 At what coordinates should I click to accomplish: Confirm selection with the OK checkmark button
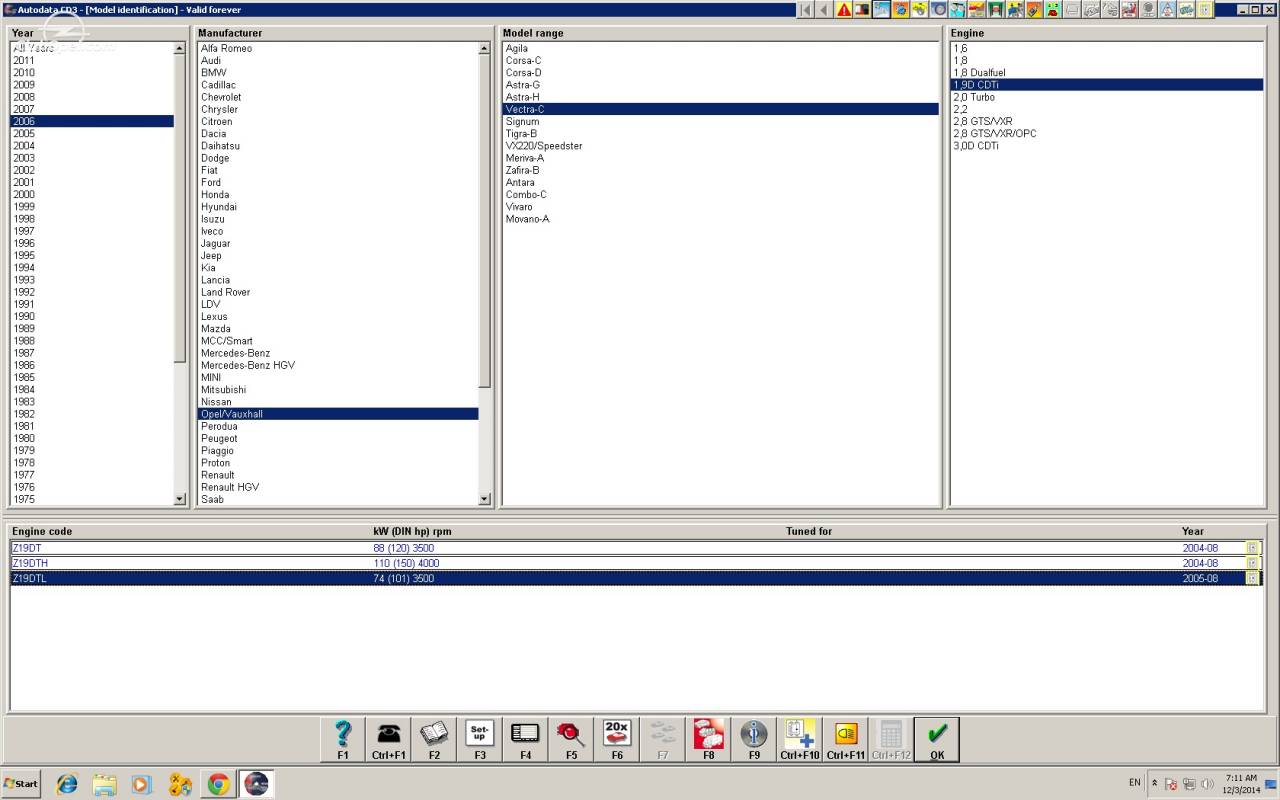[x=937, y=739]
